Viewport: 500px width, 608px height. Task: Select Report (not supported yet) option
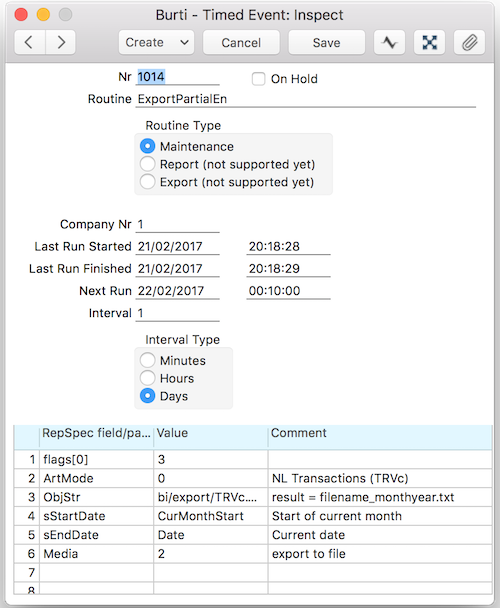pyautogui.click(x=147, y=164)
